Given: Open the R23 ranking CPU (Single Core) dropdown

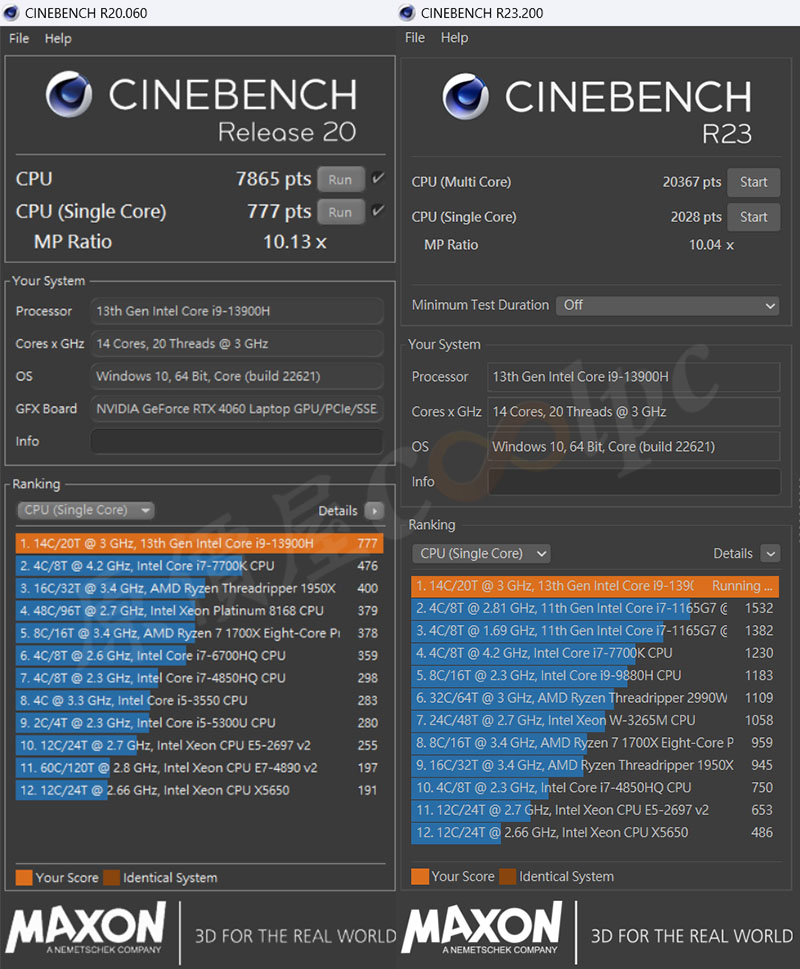Looking at the screenshot, I should coord(481,553).
